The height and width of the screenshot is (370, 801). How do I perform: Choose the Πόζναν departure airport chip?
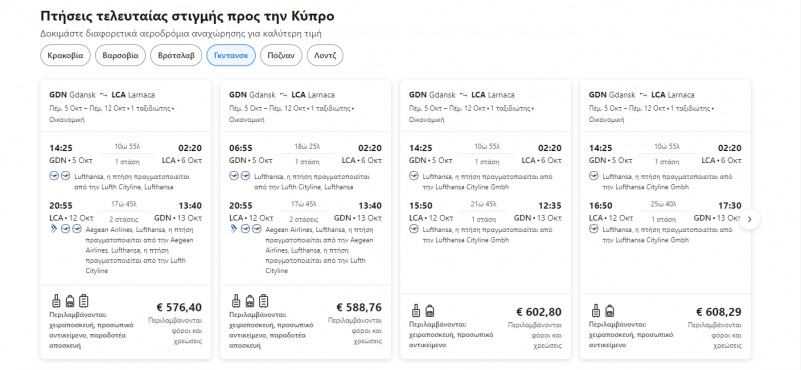point(281,56)
